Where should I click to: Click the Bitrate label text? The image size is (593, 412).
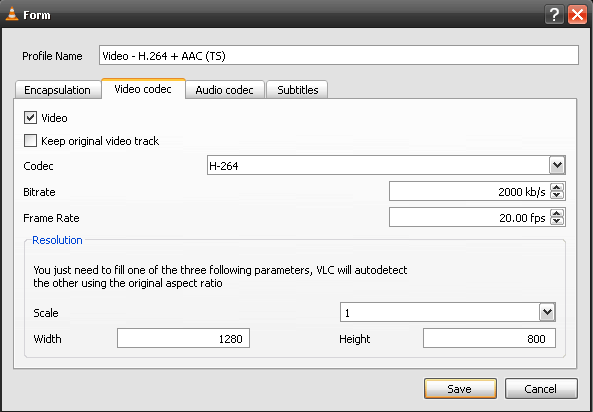pyautogui.click(x=39, y=192)
